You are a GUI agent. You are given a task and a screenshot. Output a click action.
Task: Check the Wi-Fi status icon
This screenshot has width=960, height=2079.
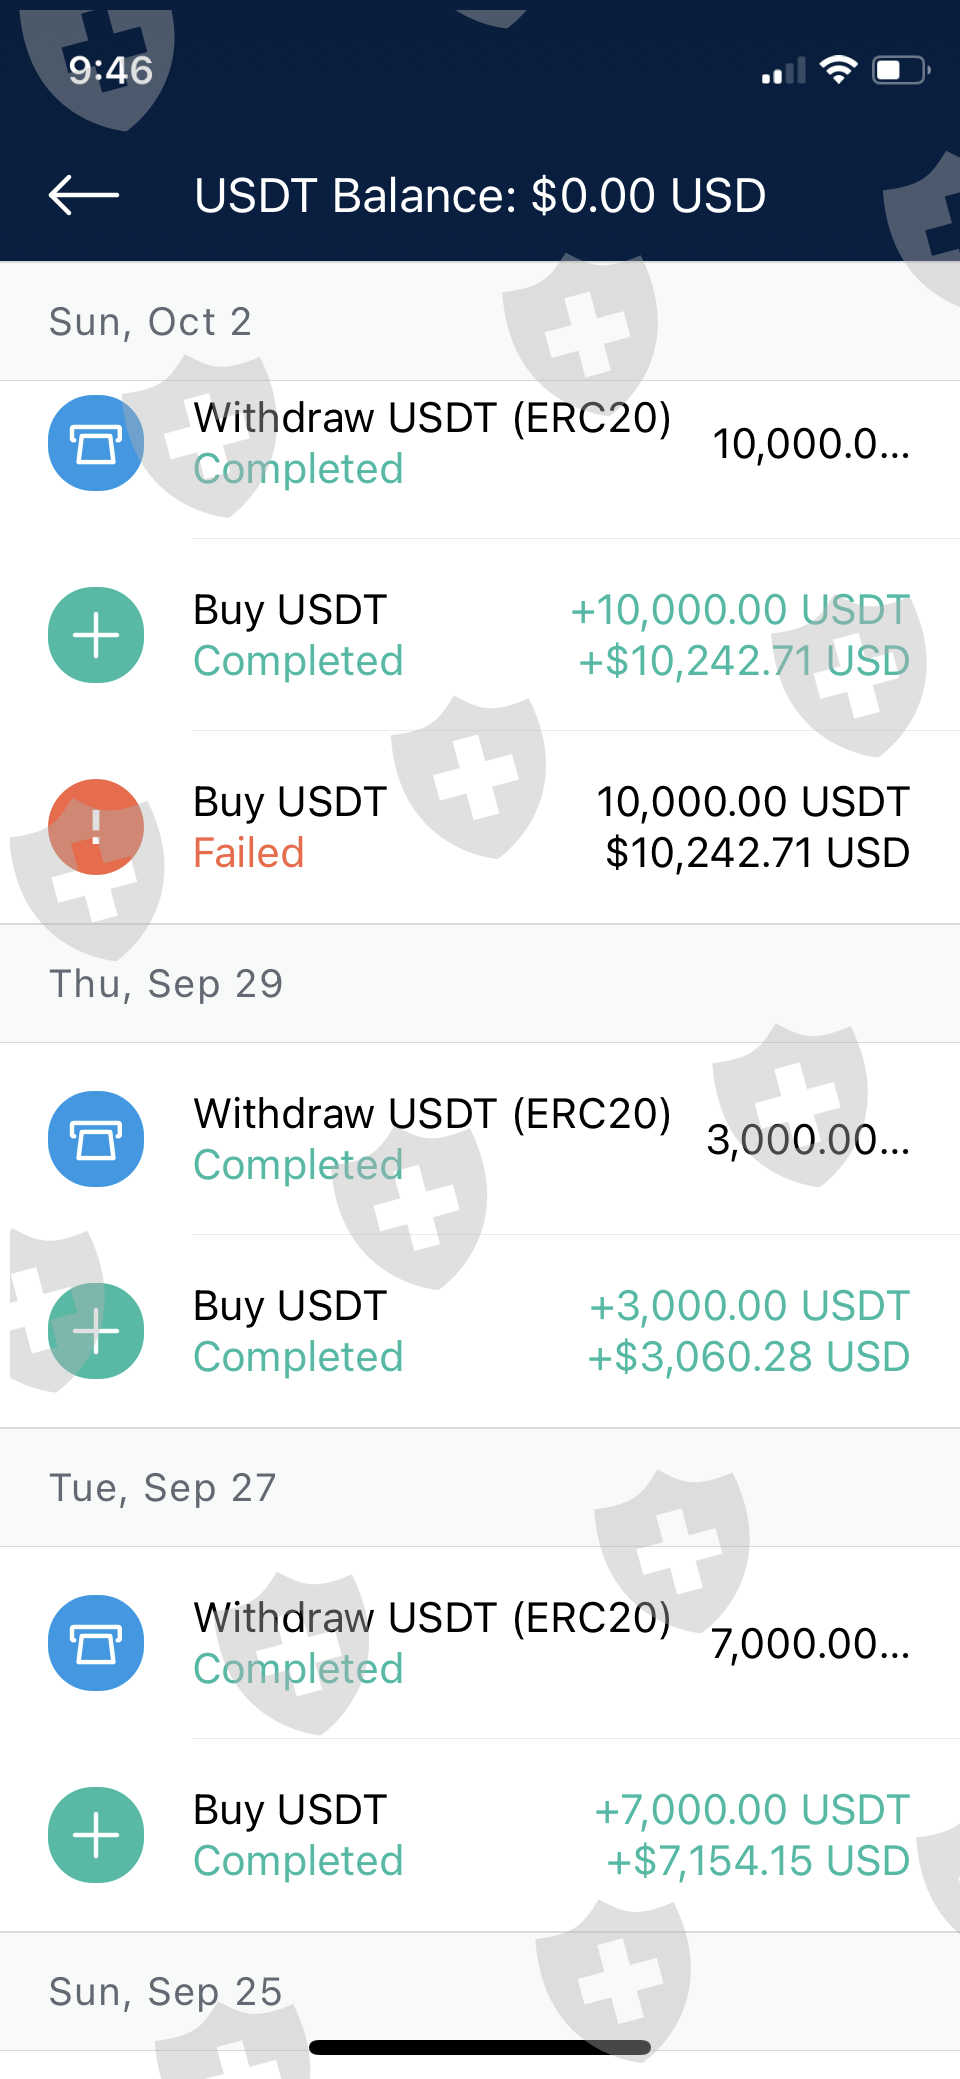pyautogui.click(x=838, y=70)
